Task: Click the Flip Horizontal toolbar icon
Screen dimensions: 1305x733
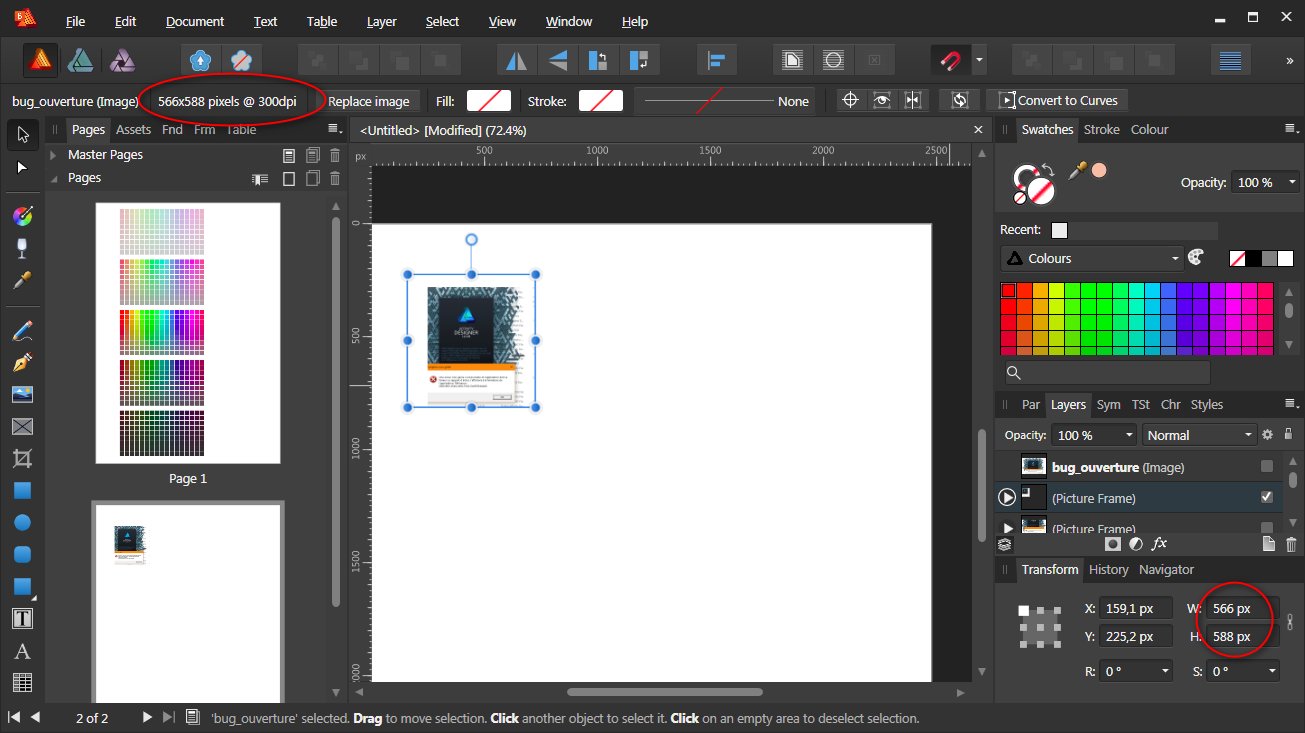Action: click(517, 60)
